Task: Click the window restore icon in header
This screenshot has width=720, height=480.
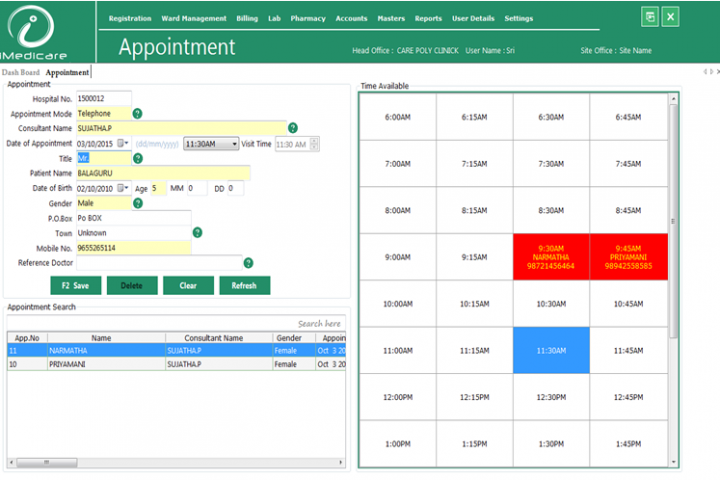Action: pyautogui.click(x=650, y=17)
